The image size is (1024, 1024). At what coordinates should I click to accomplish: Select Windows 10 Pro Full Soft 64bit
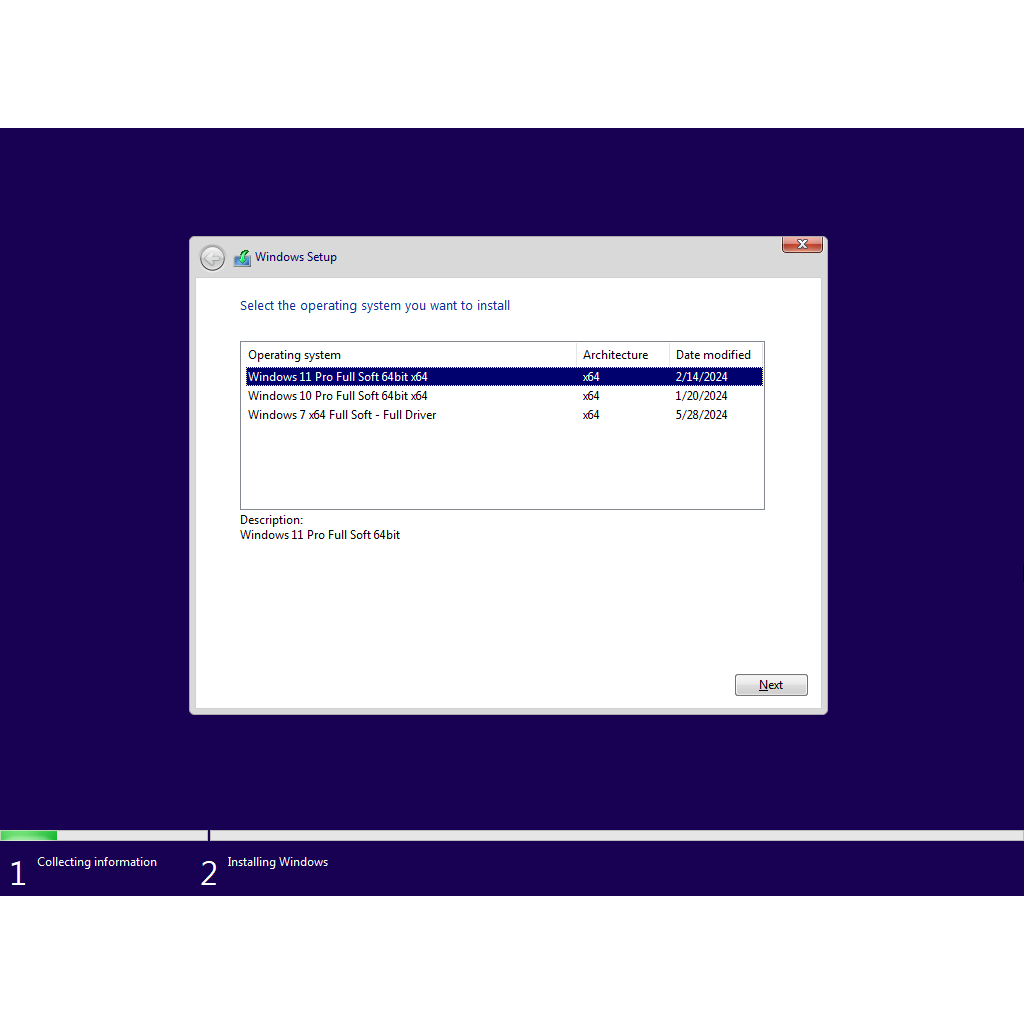[x=337, y=396]
